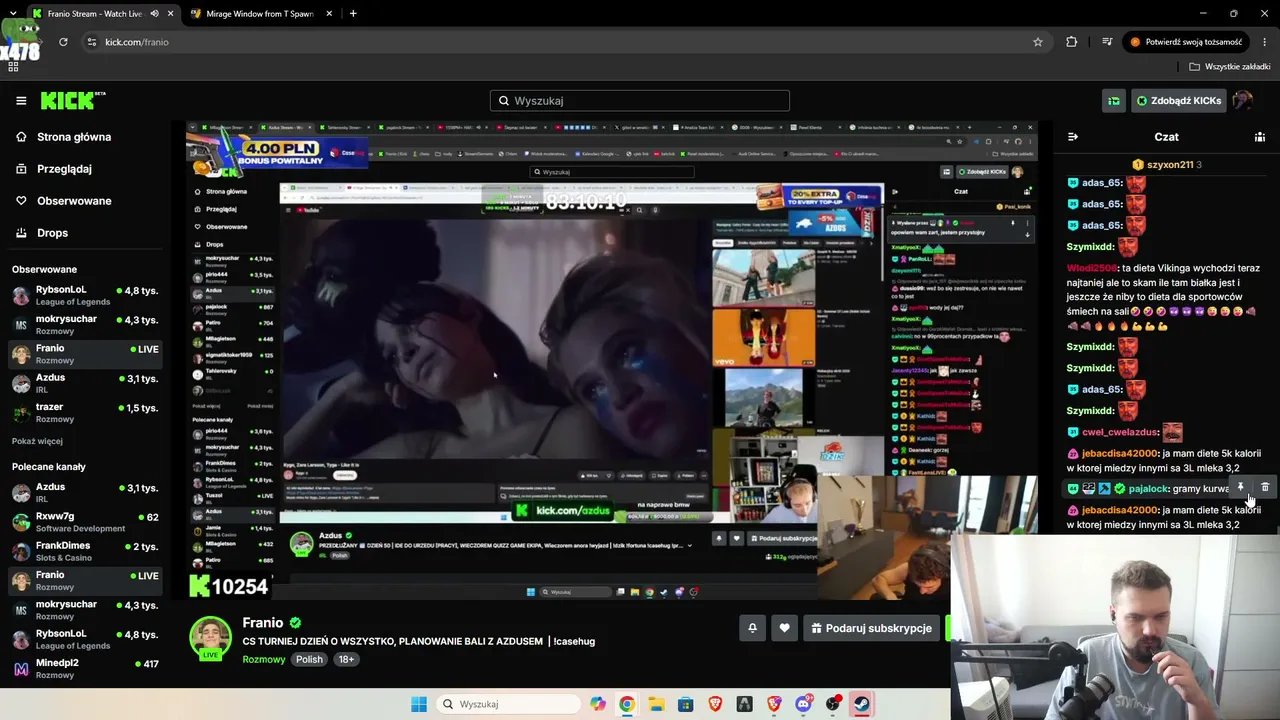
Task: Mute the Franio Stream tab audio
Action: coord(154,14)
